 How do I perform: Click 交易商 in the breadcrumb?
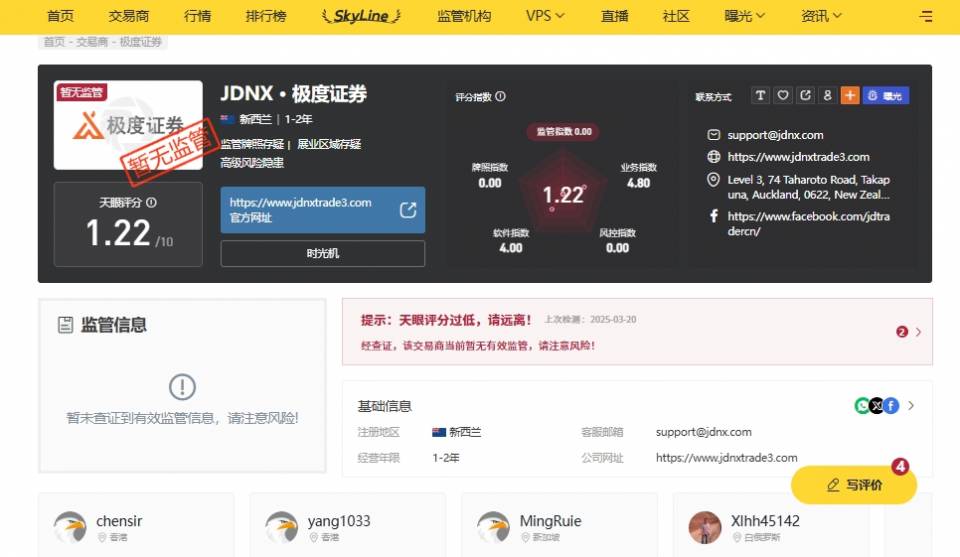click(x=92, y=42)
